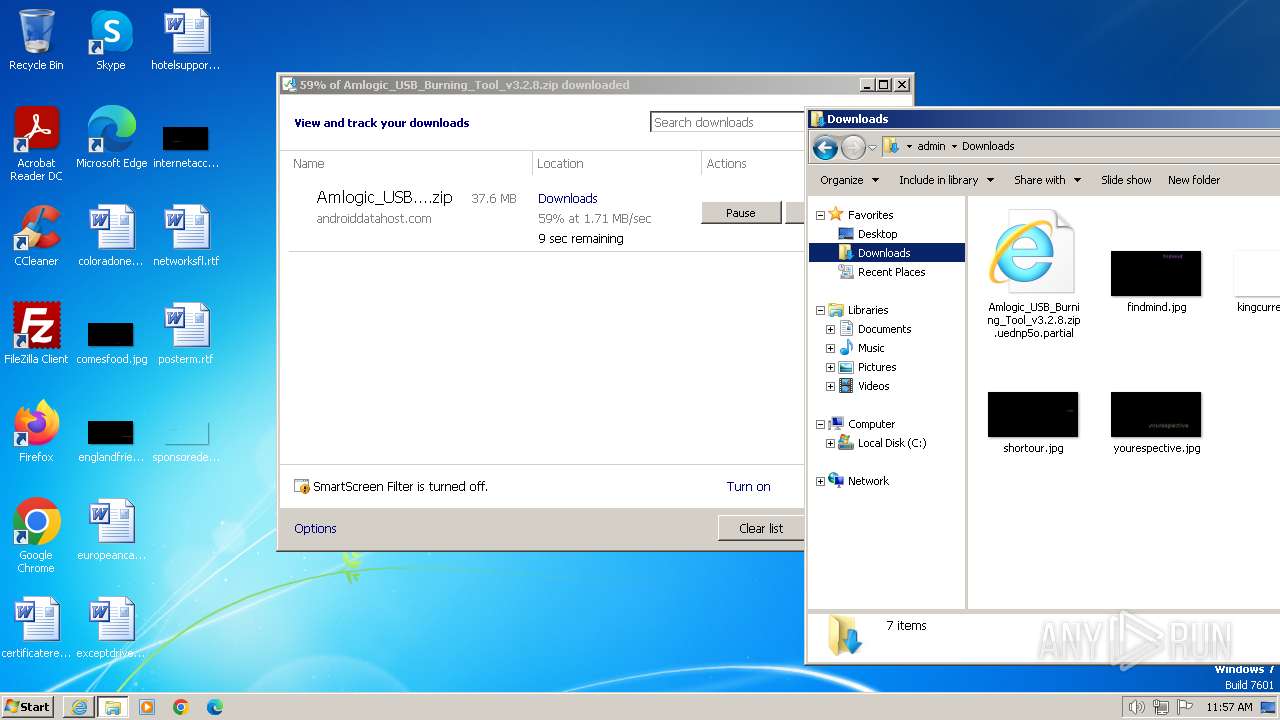Image resolution: width=1280 pixels, height=720 pixels.
Task: Open Windows Media Player taskbar icon
Action: pos(147,707)
